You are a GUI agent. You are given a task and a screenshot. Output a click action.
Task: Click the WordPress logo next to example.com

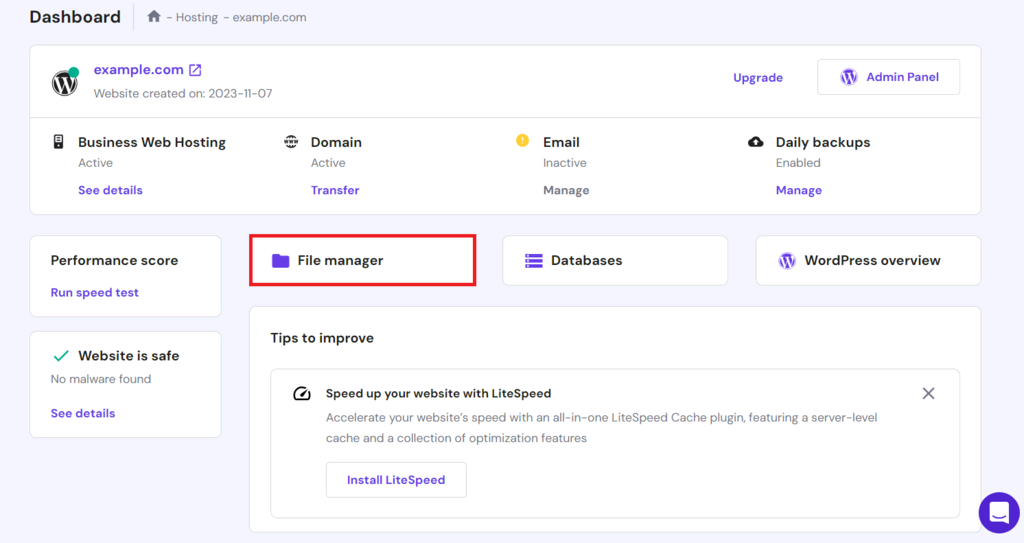click(65, 82)
